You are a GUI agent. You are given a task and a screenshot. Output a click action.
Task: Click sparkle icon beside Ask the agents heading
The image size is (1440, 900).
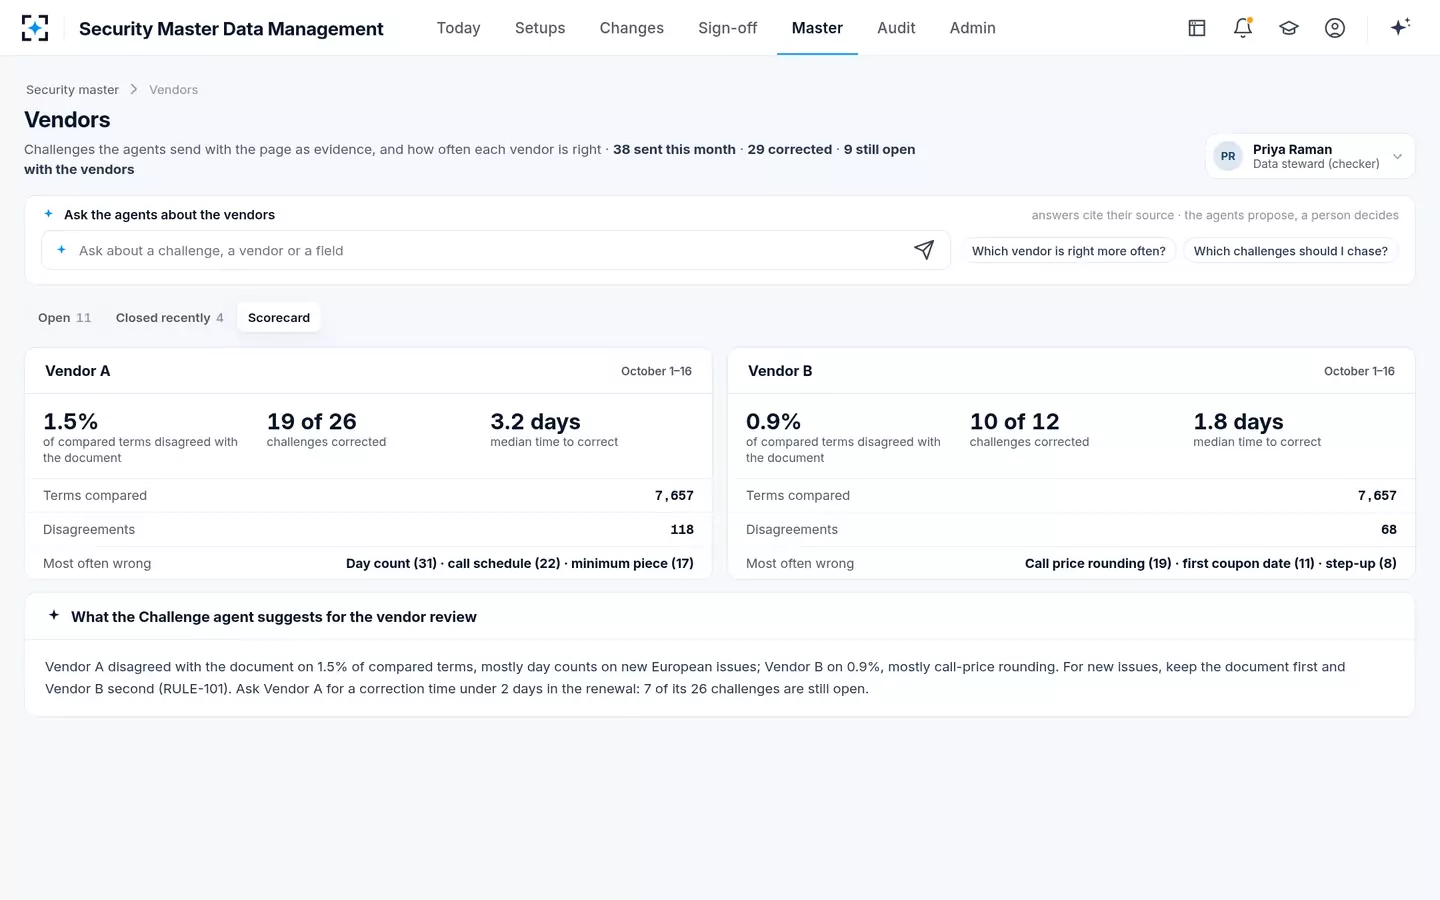[48, 214]
